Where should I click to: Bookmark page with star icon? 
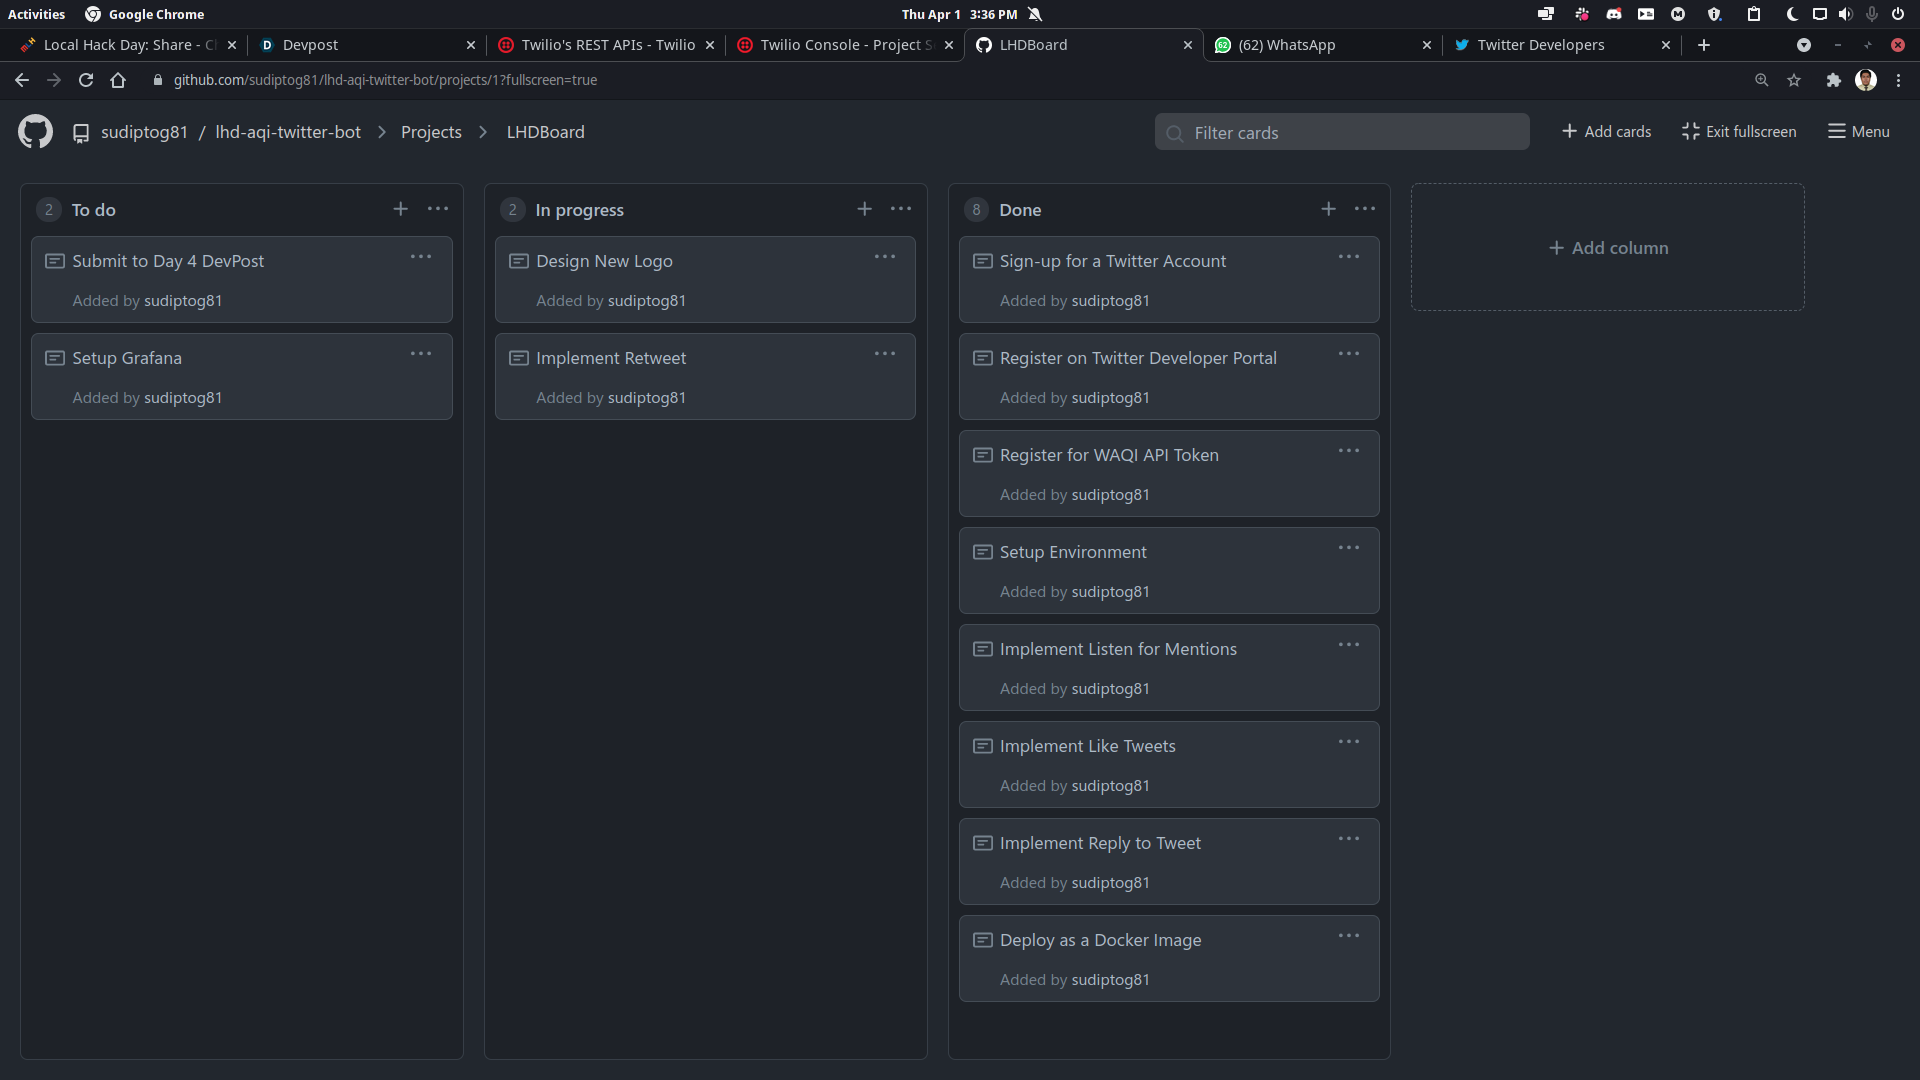click(1794, 80)
